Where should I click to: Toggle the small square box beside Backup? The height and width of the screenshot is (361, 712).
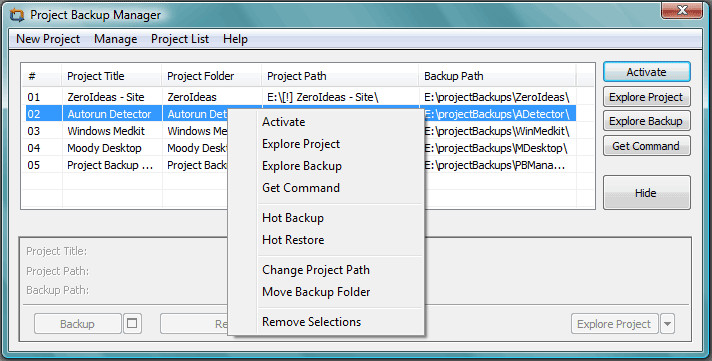pos(132,324)
